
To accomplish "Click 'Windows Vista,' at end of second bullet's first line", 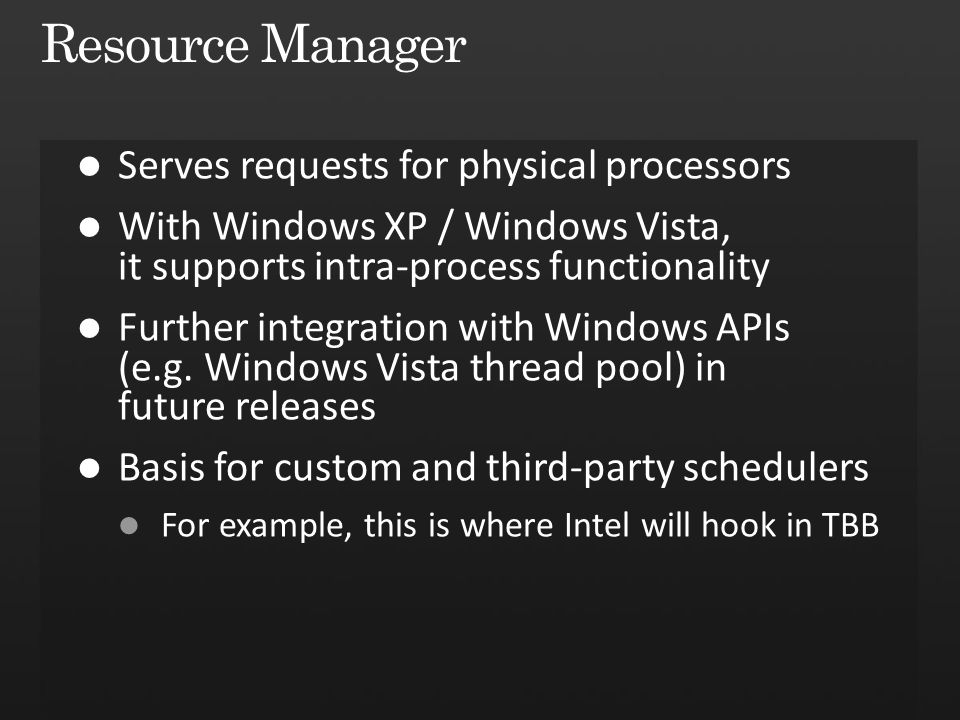I will [598, 227].
